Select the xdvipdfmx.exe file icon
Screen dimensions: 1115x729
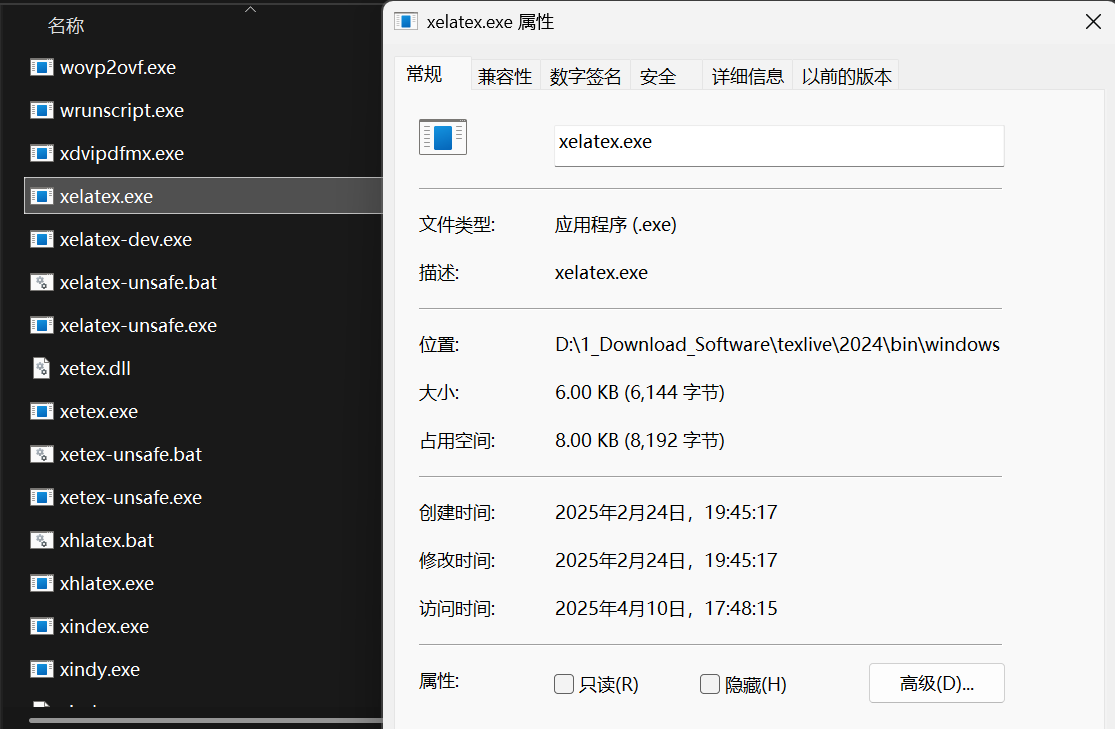pyautogui.click(x=41, y=154)
